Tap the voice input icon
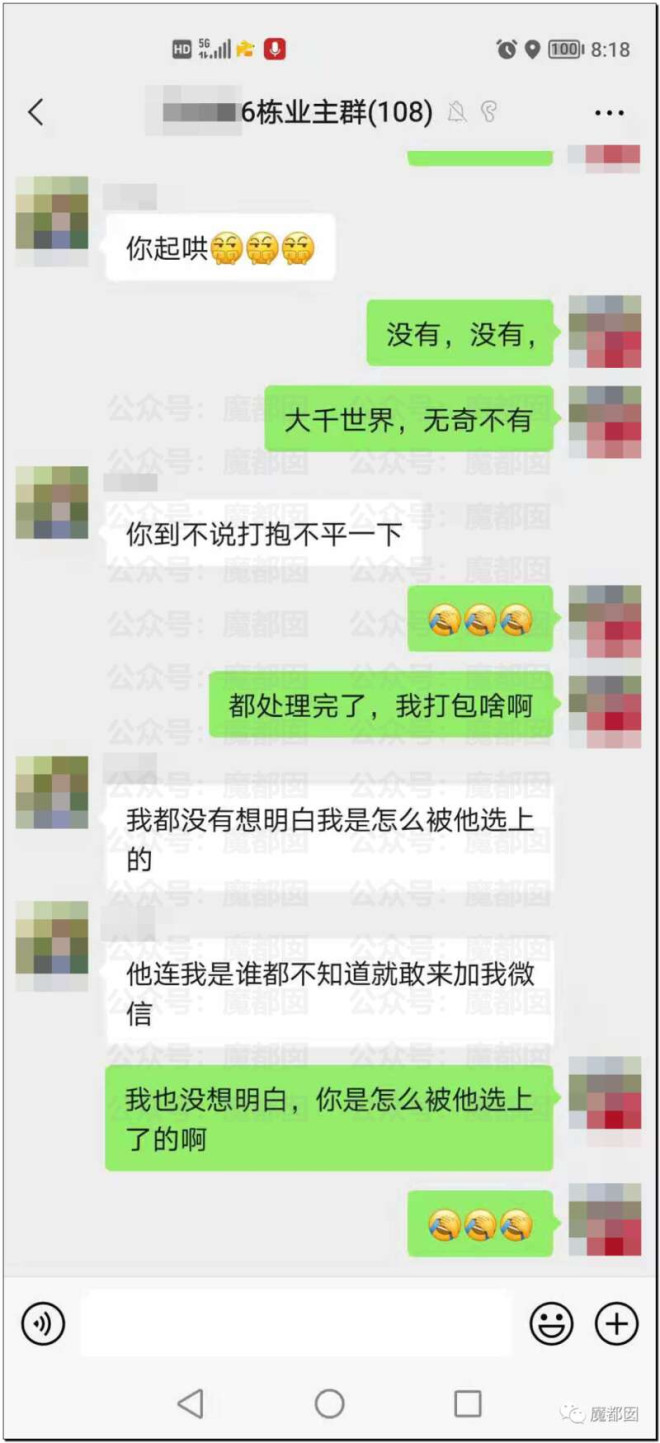Image resolution: width=660 pixels, height=1443 pixels. click(43, 1324)
